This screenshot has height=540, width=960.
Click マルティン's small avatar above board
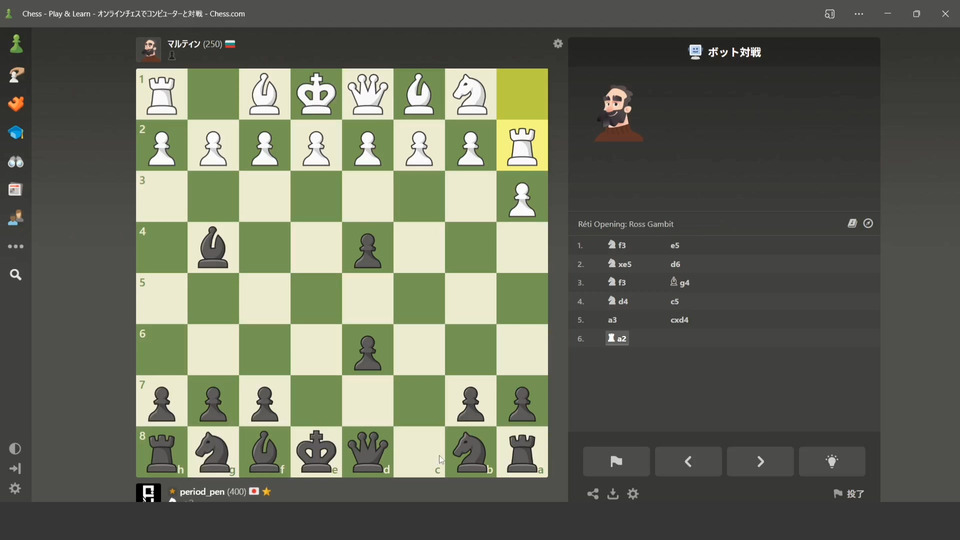click(149, 50)
